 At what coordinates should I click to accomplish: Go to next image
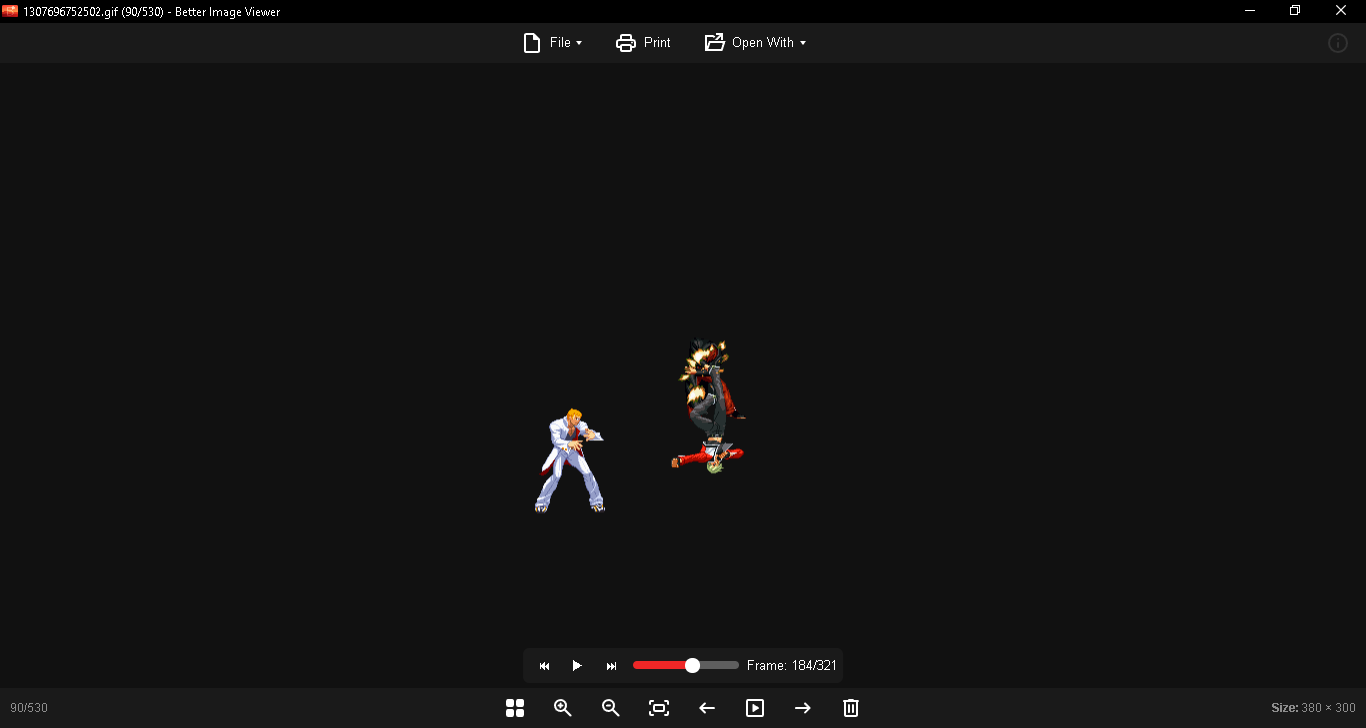click(x=803, y=708)
